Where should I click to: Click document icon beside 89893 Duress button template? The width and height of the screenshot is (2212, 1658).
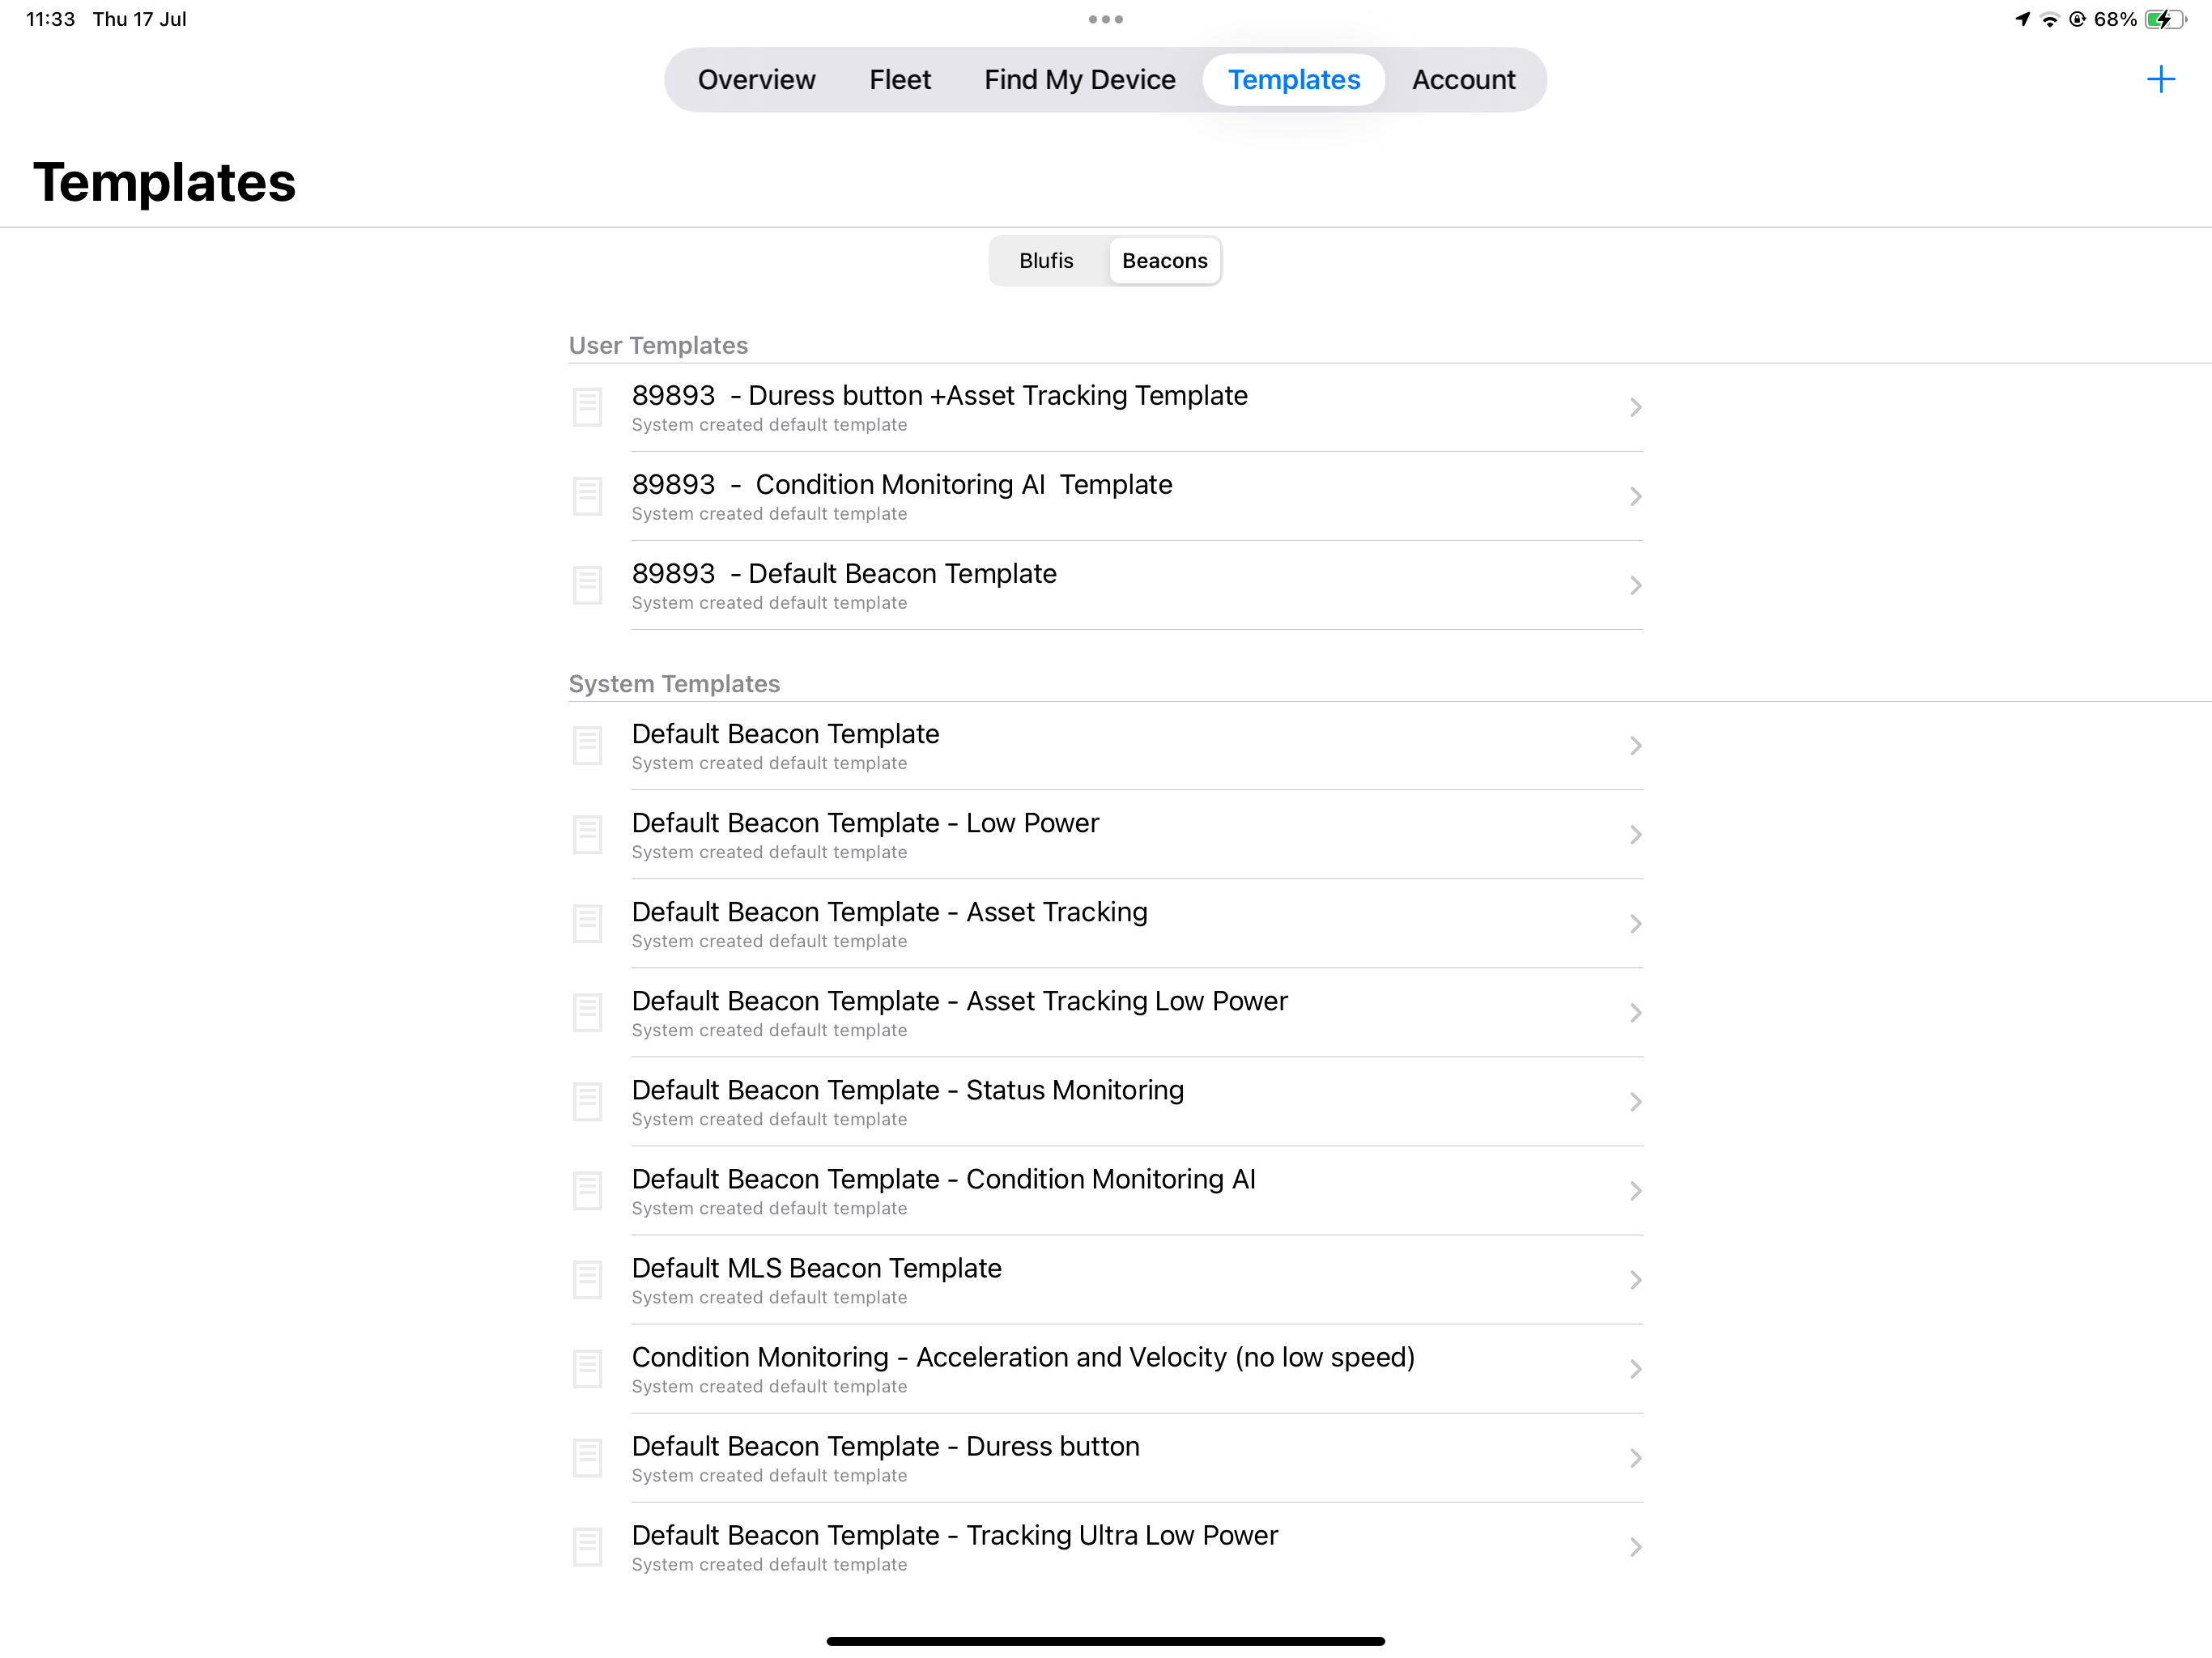point(587,407)
